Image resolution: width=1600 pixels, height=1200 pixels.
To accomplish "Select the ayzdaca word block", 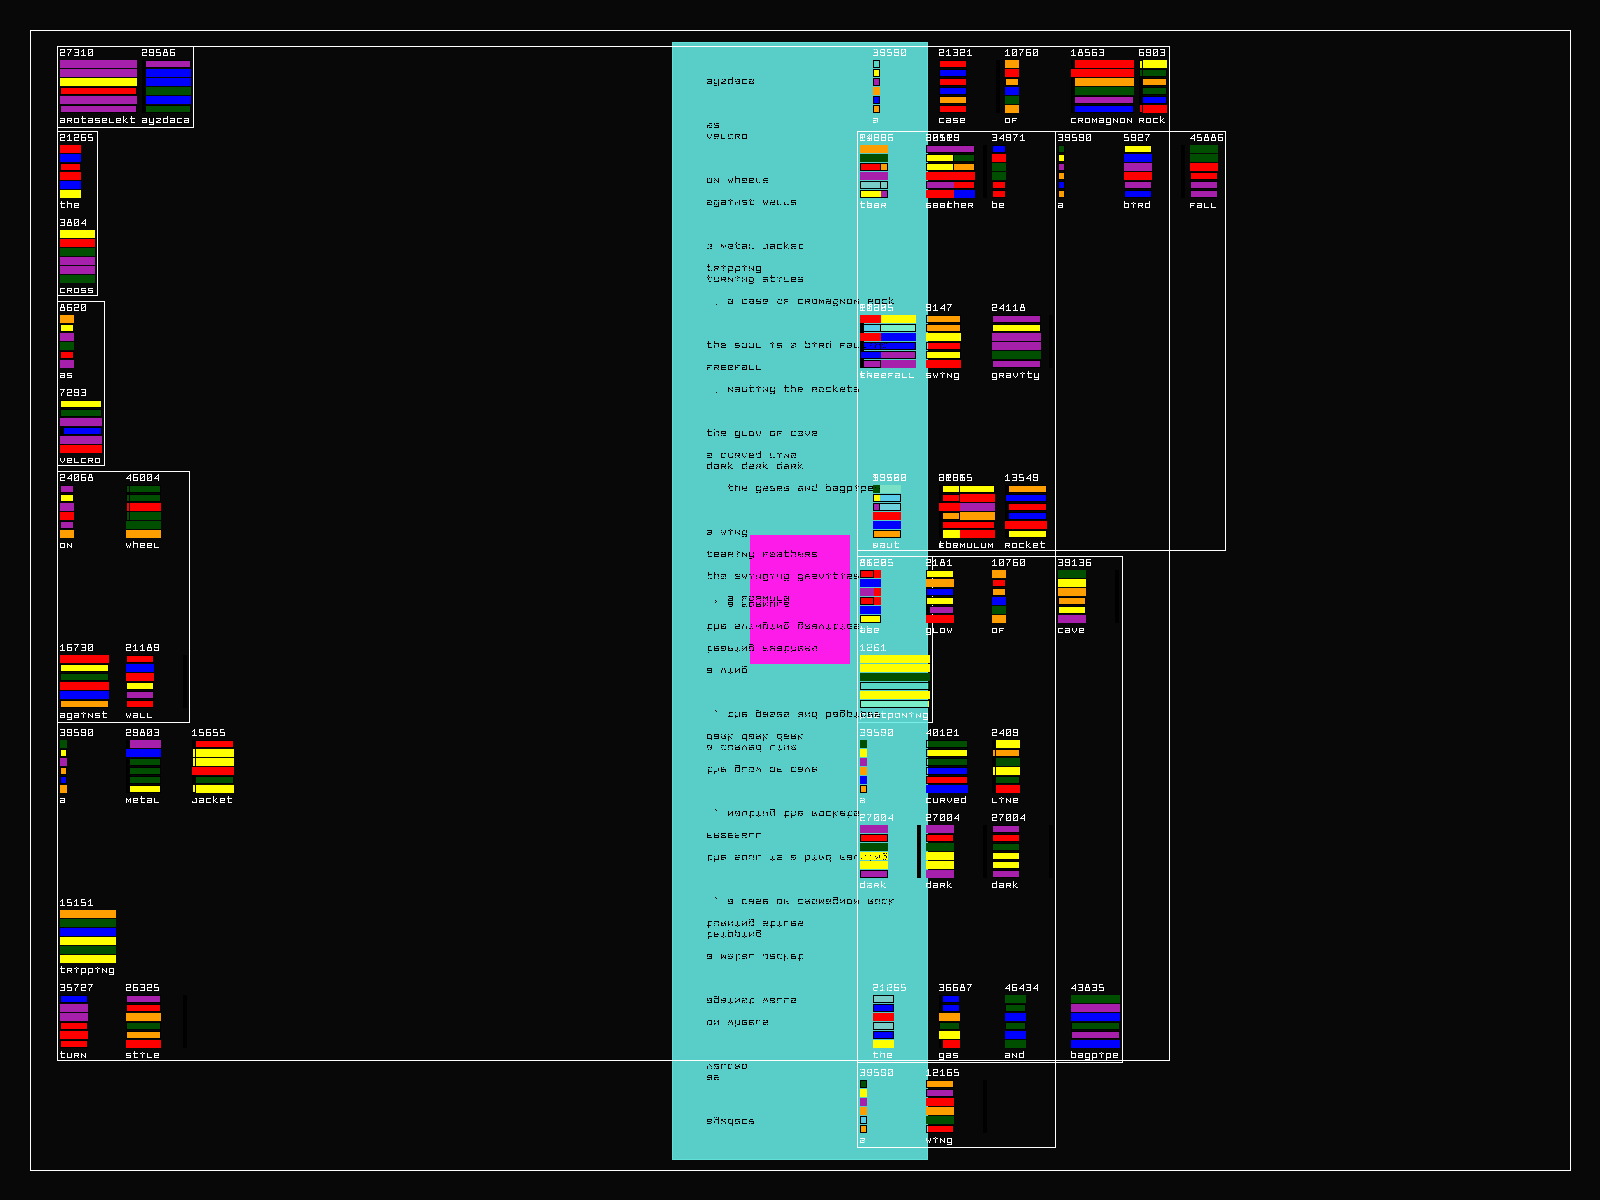I will [167, 86].
